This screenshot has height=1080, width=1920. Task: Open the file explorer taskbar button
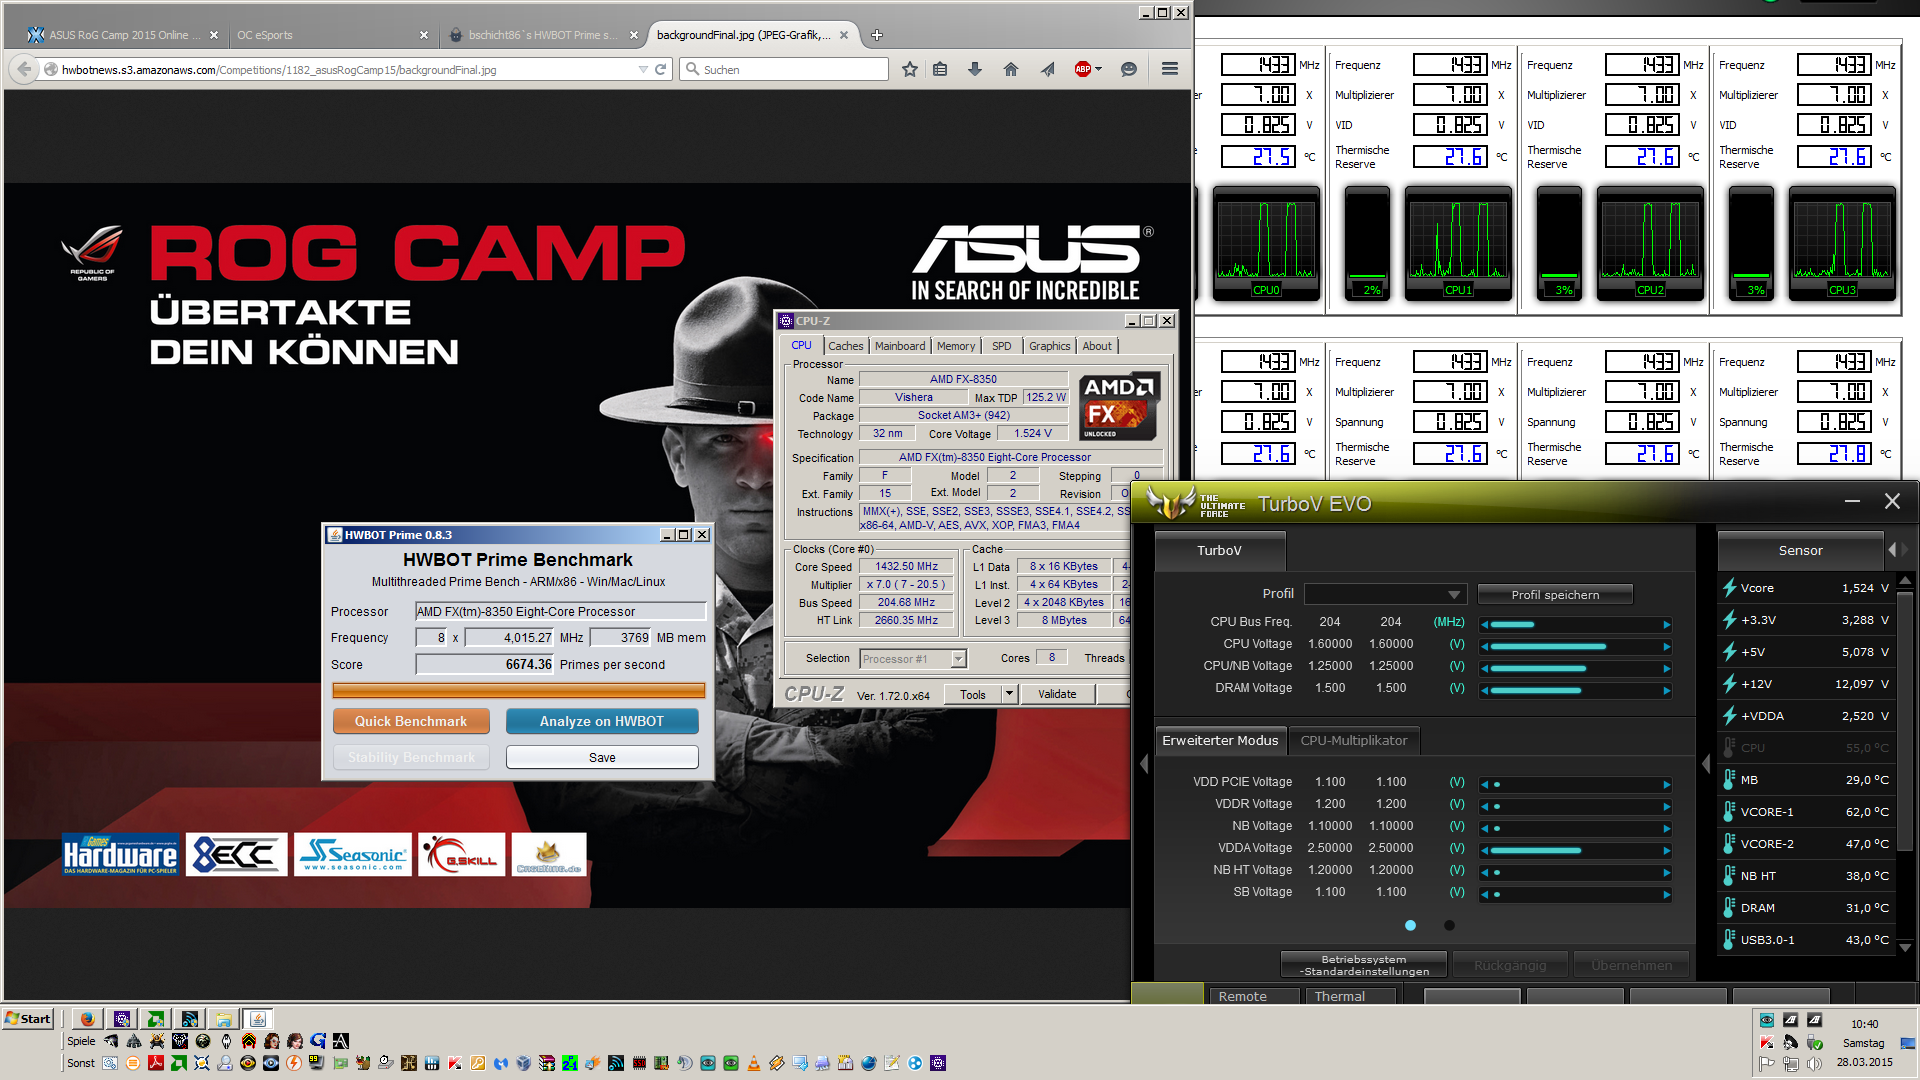[223, 1019]
